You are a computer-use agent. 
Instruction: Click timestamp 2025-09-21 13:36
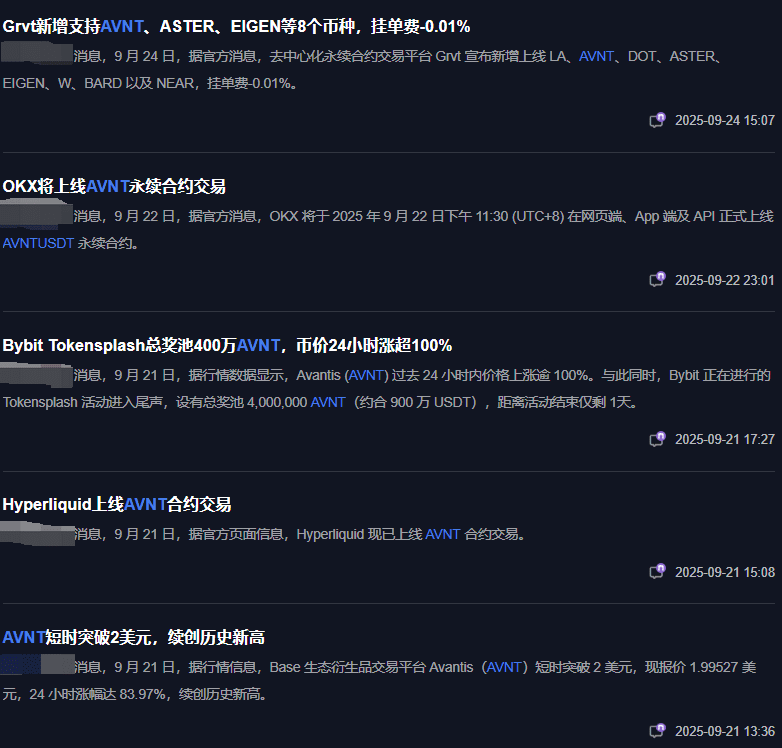pos(725,732)
